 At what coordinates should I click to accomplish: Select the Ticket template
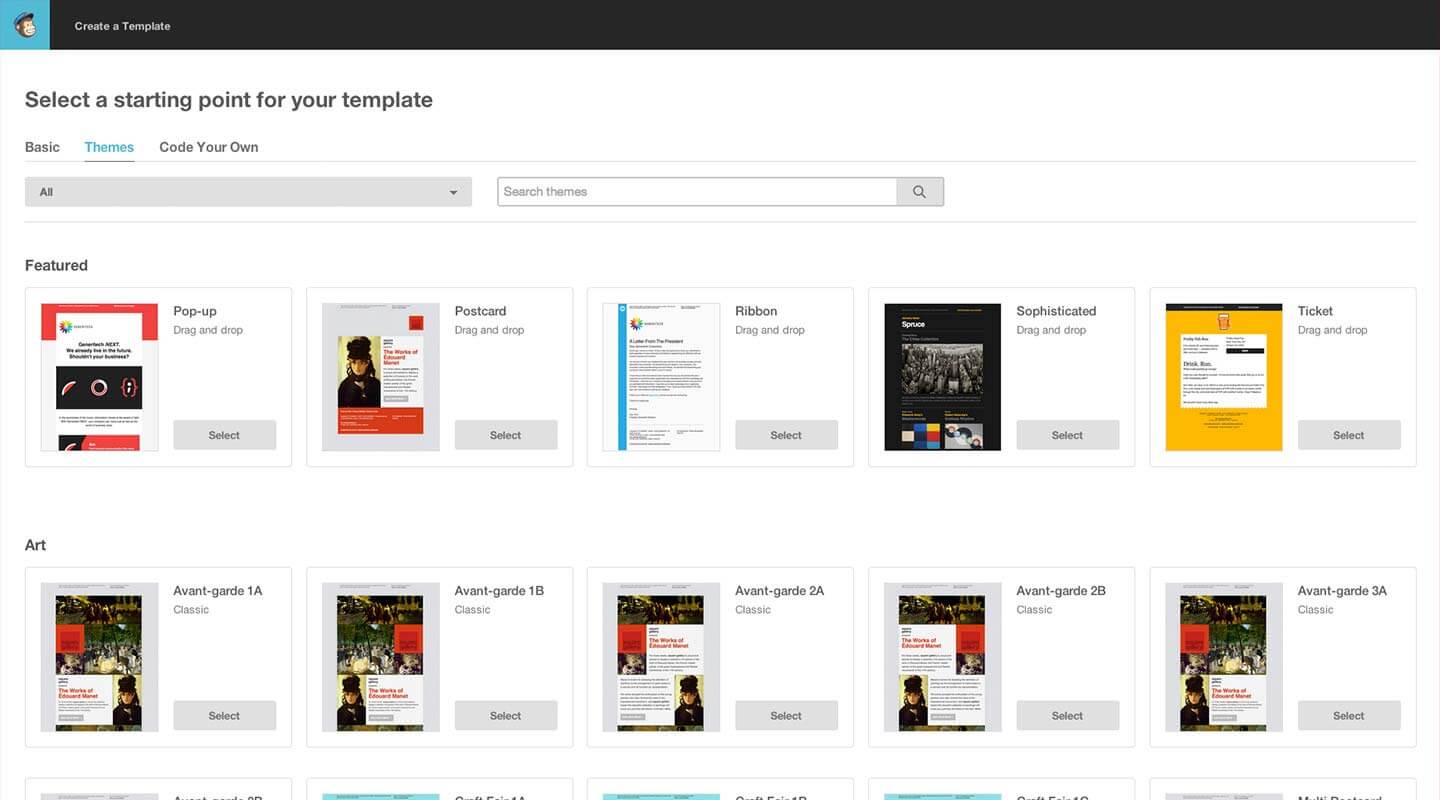coord(1348,435)
